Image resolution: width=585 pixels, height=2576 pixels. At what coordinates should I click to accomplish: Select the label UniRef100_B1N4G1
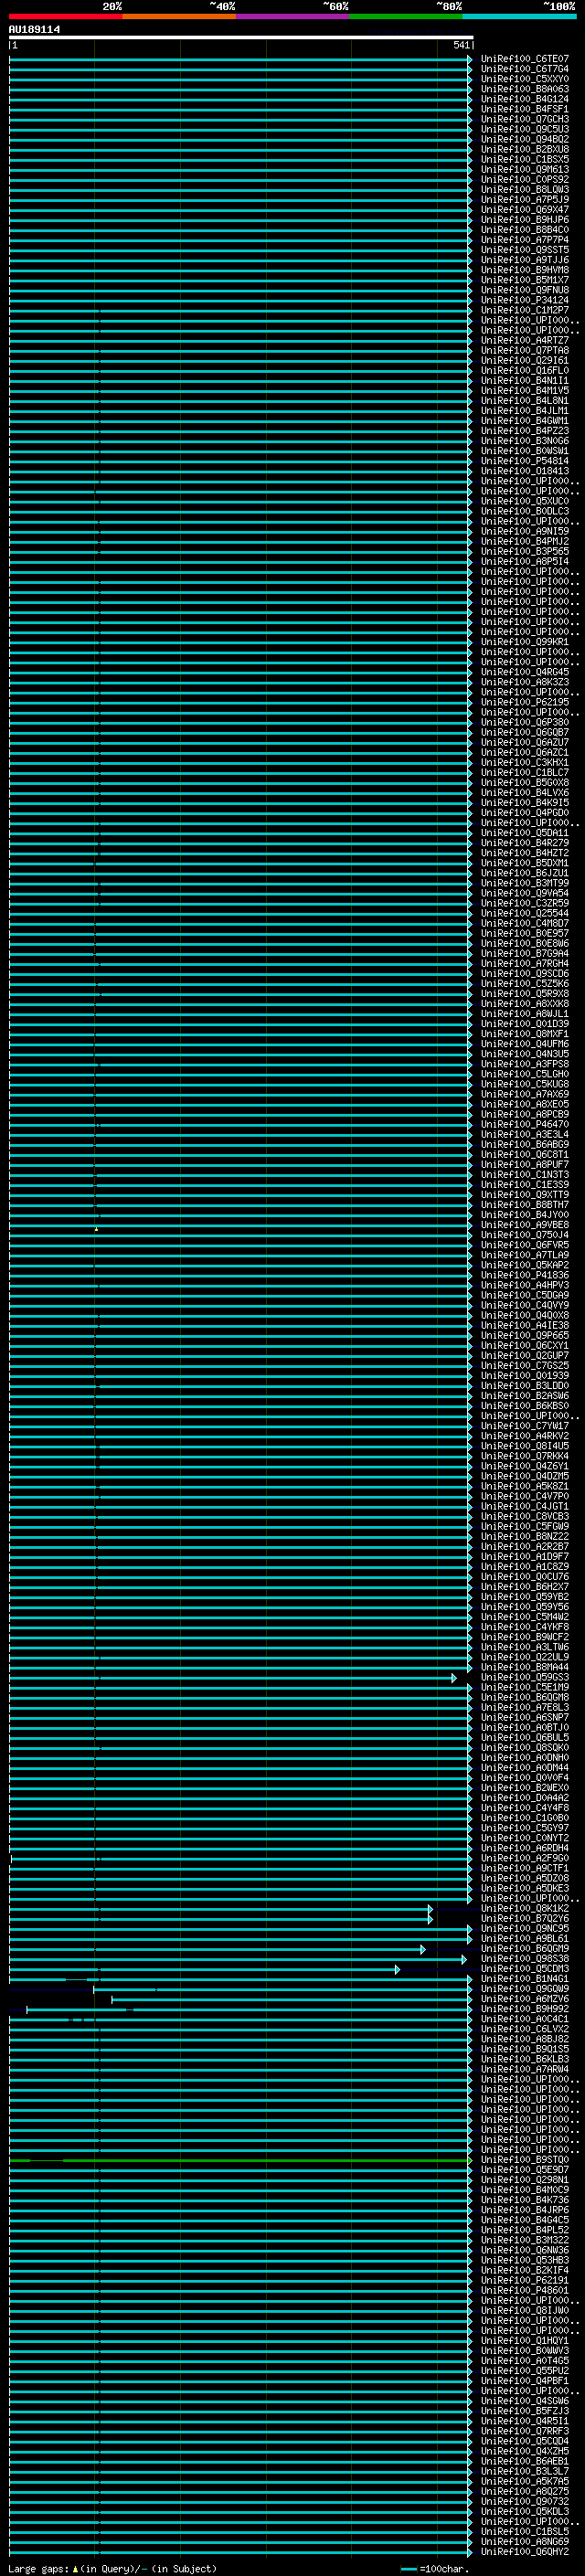524,1978
